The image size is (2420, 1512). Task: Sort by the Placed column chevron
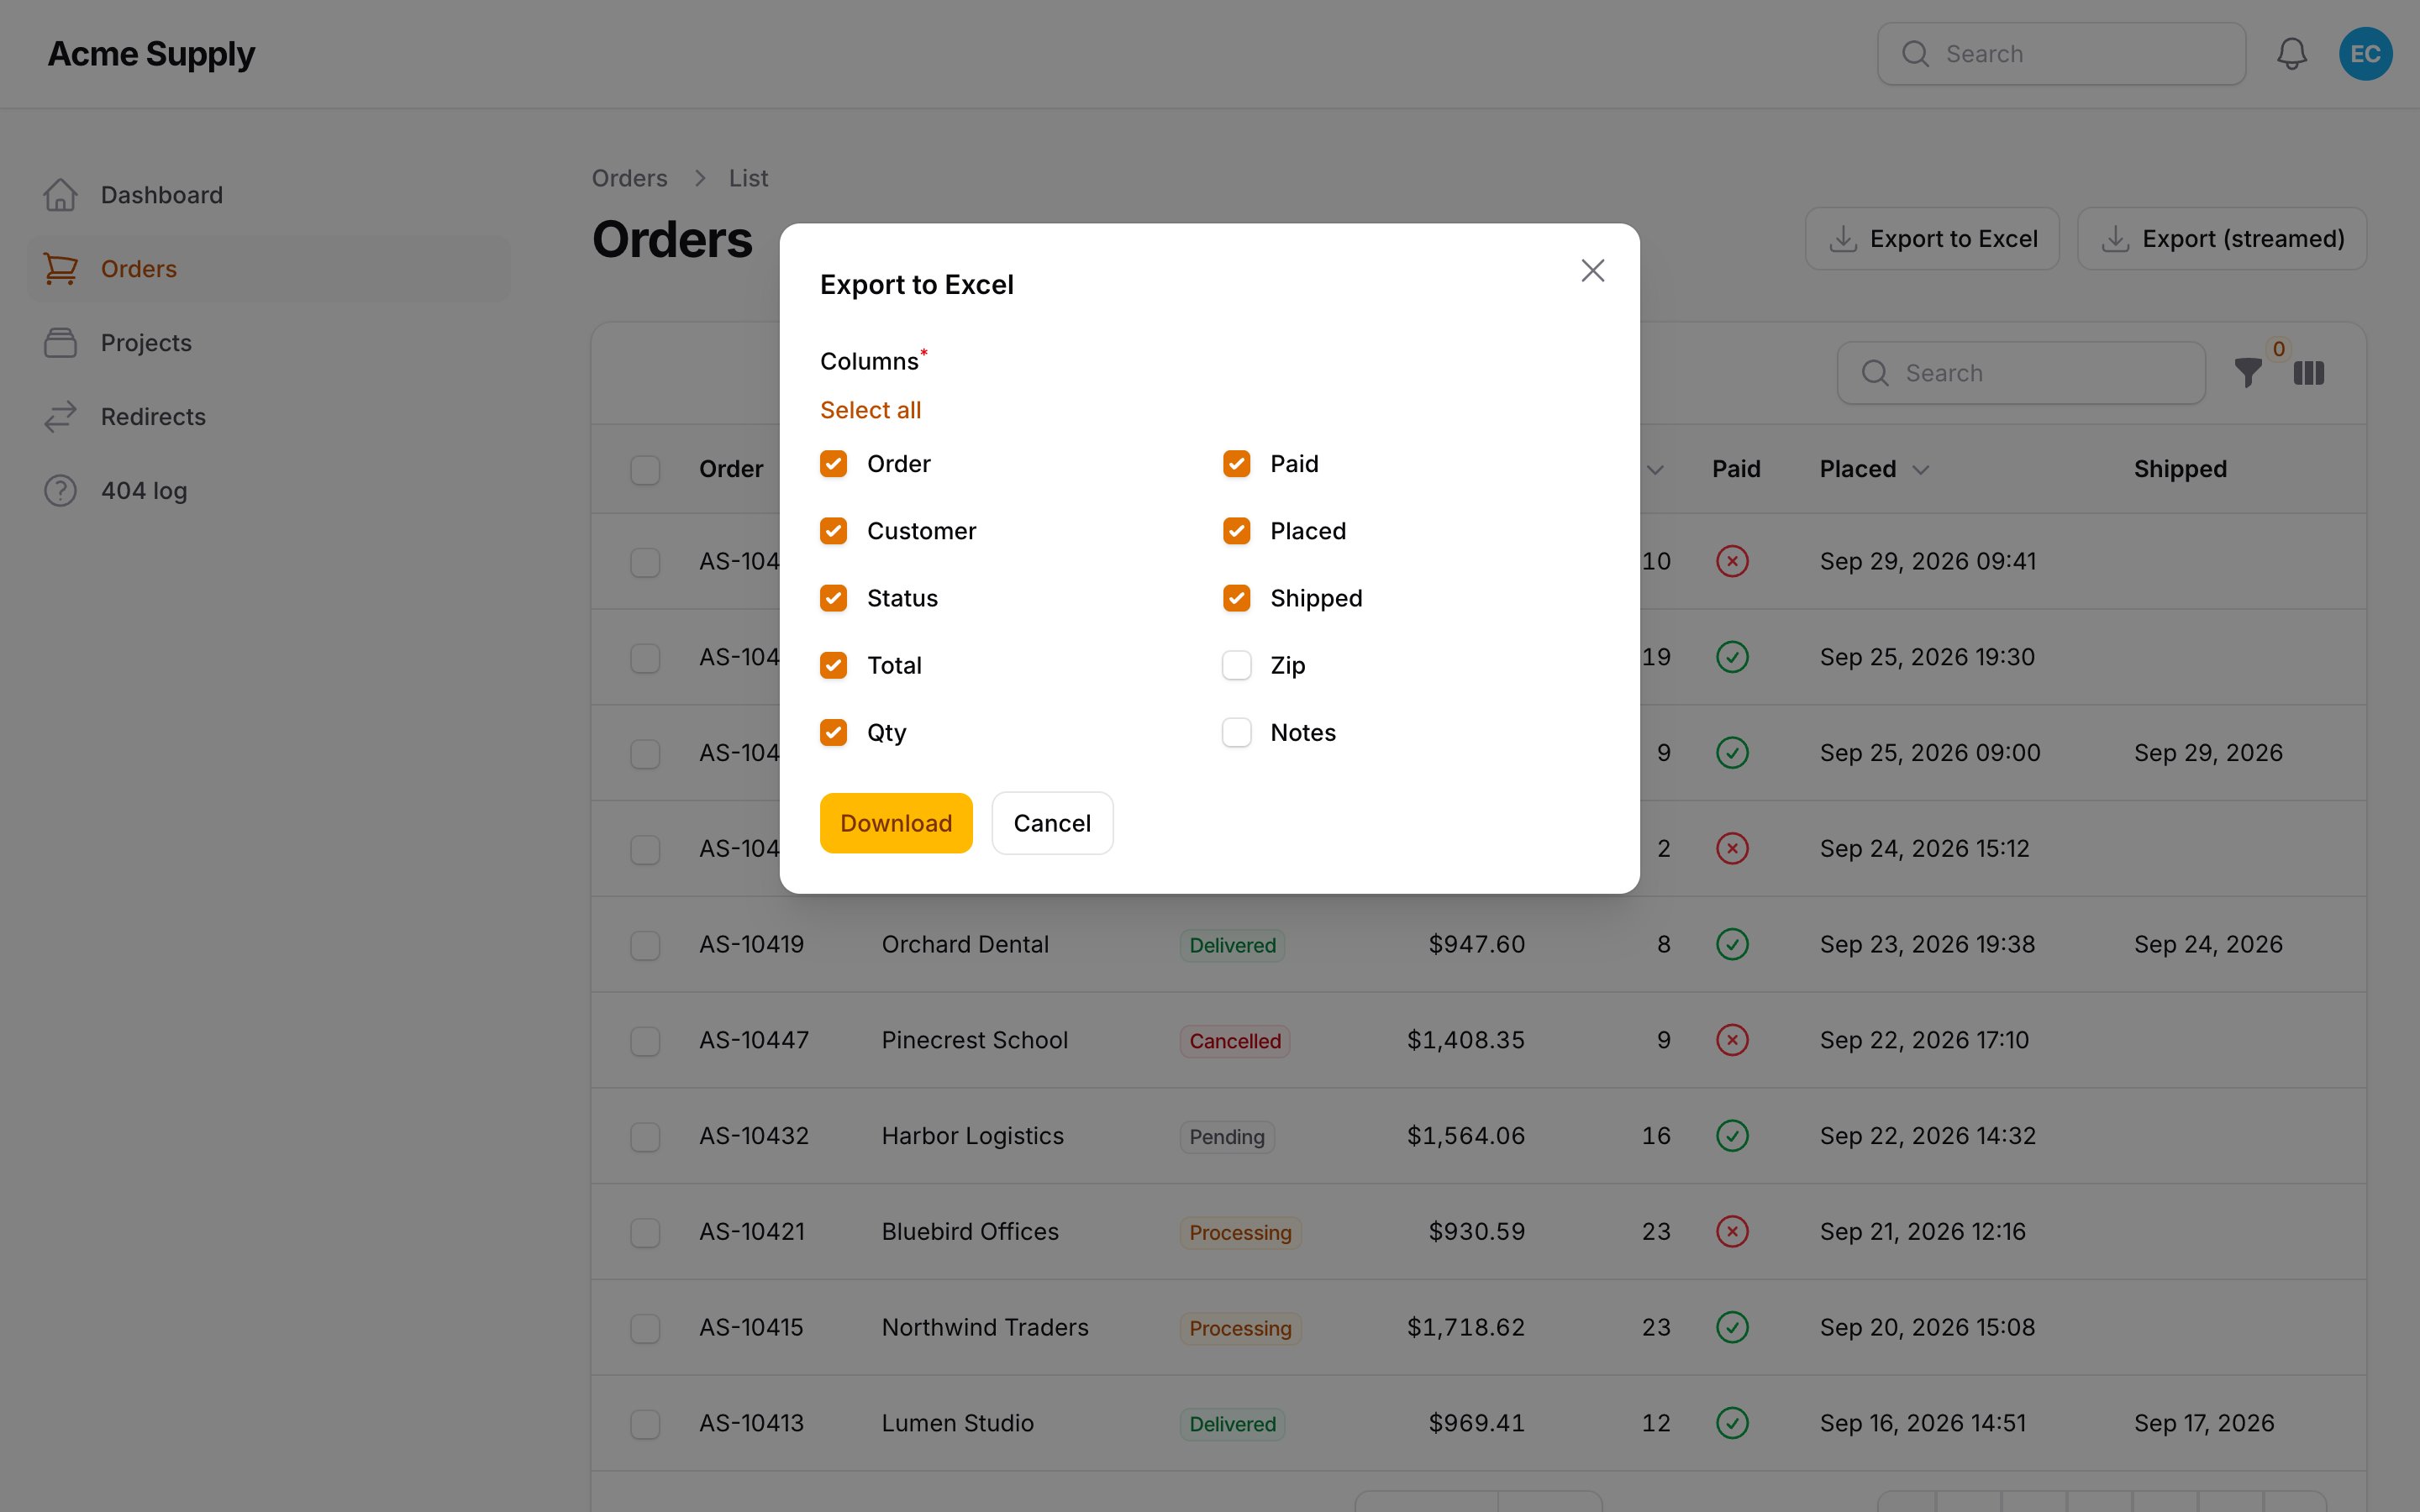point(1920,470)
